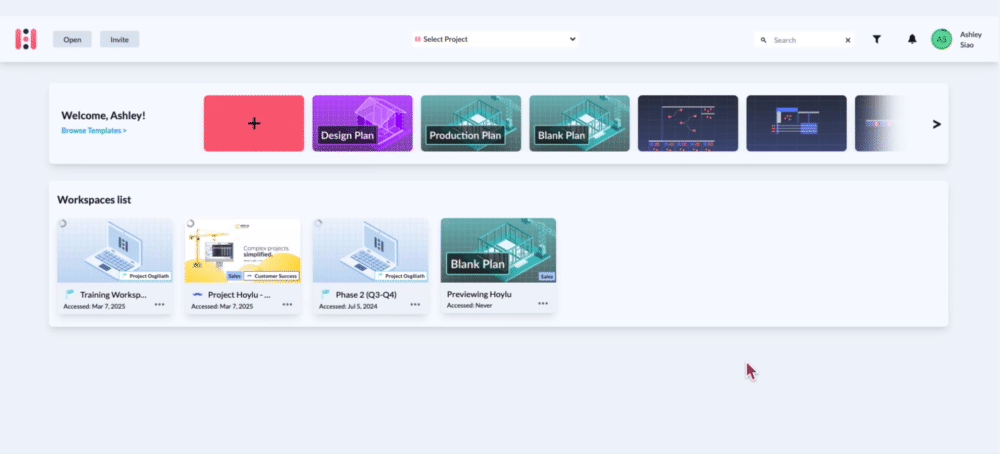
Task: Open the Previewing Hoylu workspace thumbnail
Action: (498, 250)
